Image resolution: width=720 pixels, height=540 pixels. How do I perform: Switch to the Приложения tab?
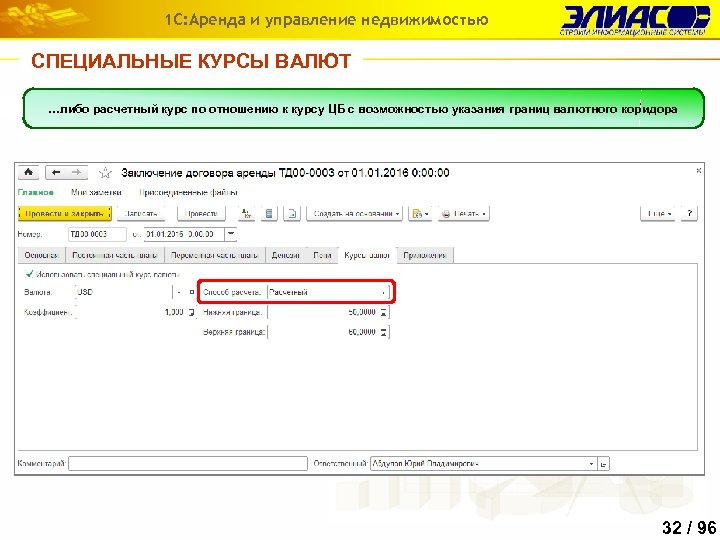424,255
